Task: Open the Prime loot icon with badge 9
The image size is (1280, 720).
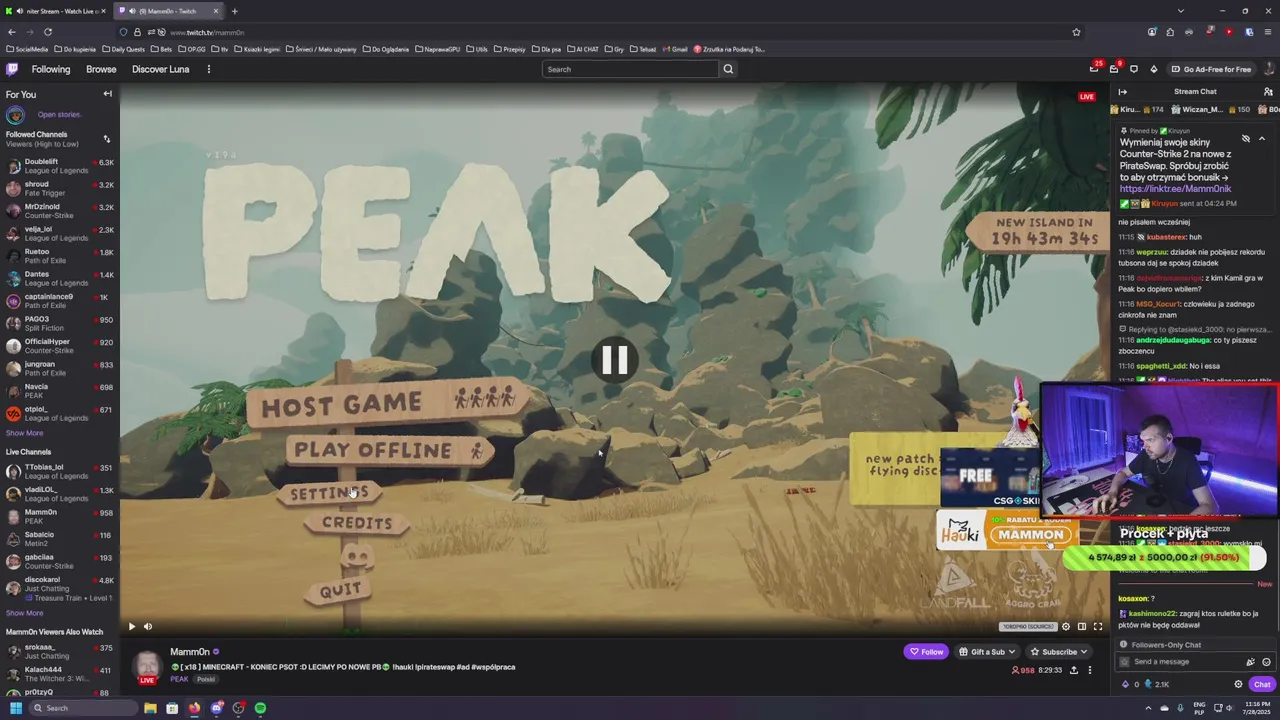Action: coord(1114,69)
